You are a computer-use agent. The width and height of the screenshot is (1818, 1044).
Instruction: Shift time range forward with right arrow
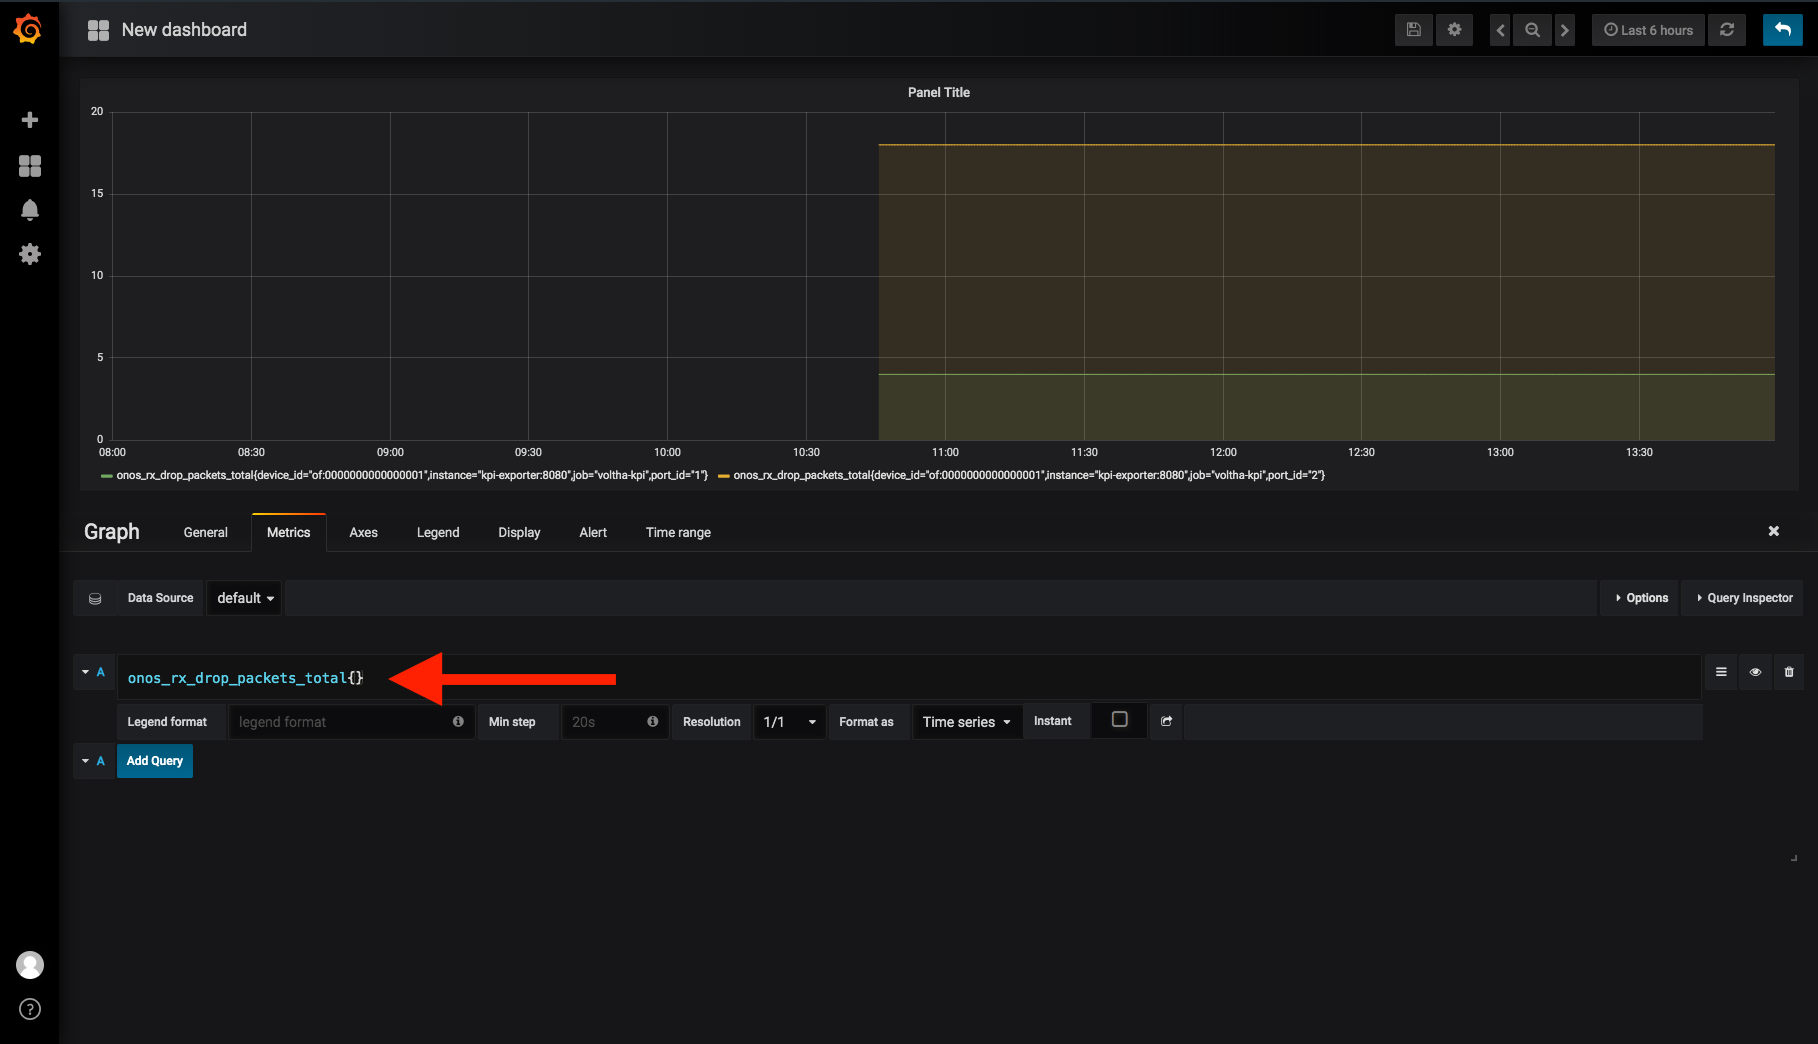(1565, 30)
